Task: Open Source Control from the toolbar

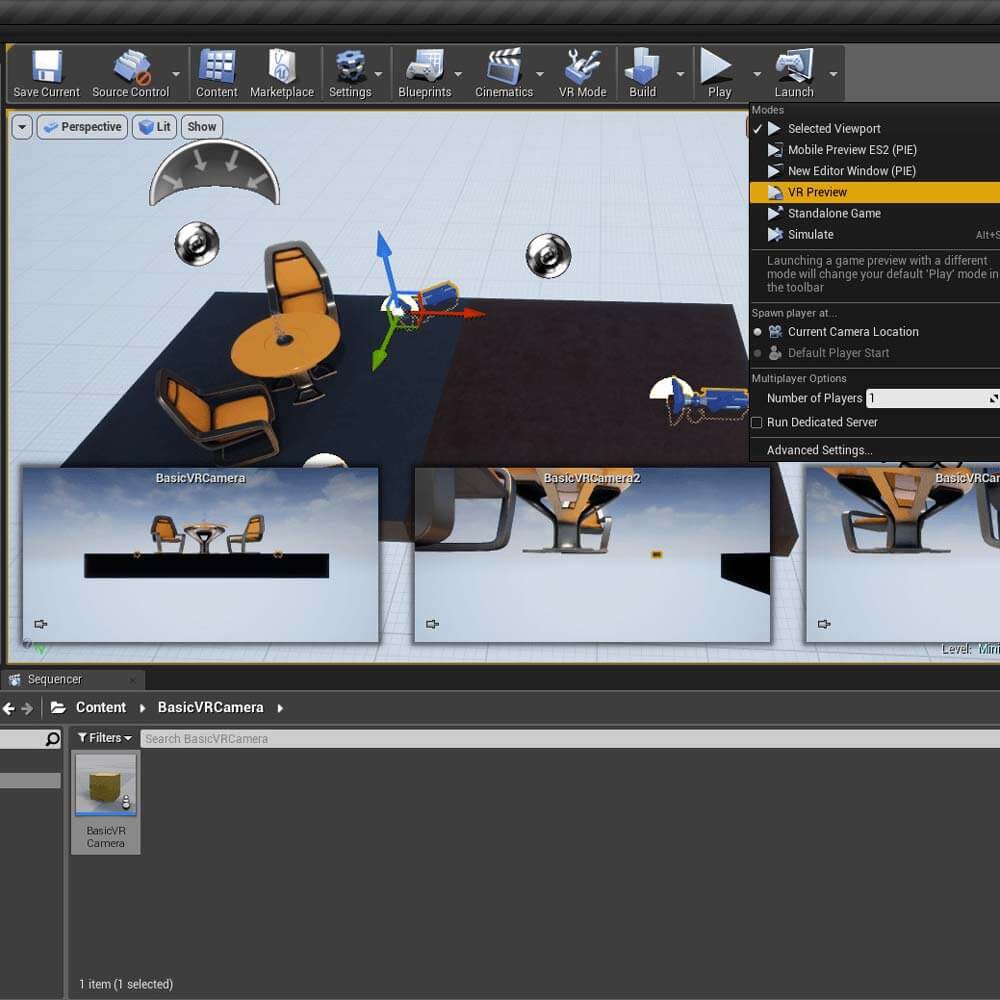Action: coord(131,73)
